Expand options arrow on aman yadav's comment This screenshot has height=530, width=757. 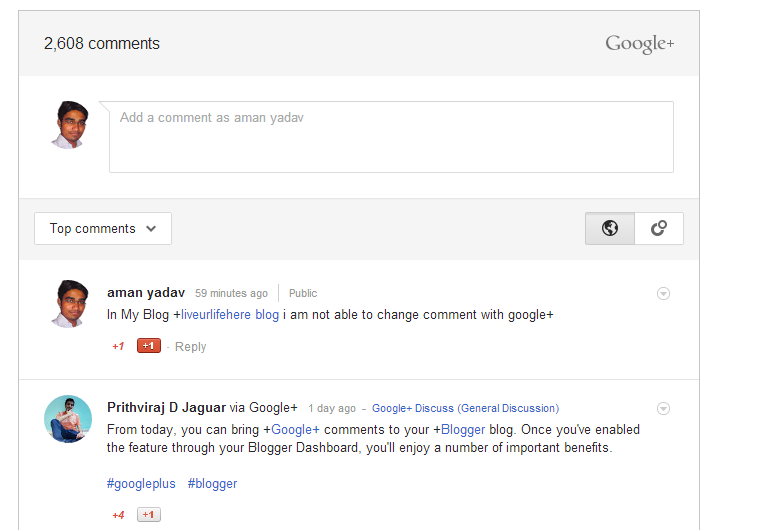(663, 293)
